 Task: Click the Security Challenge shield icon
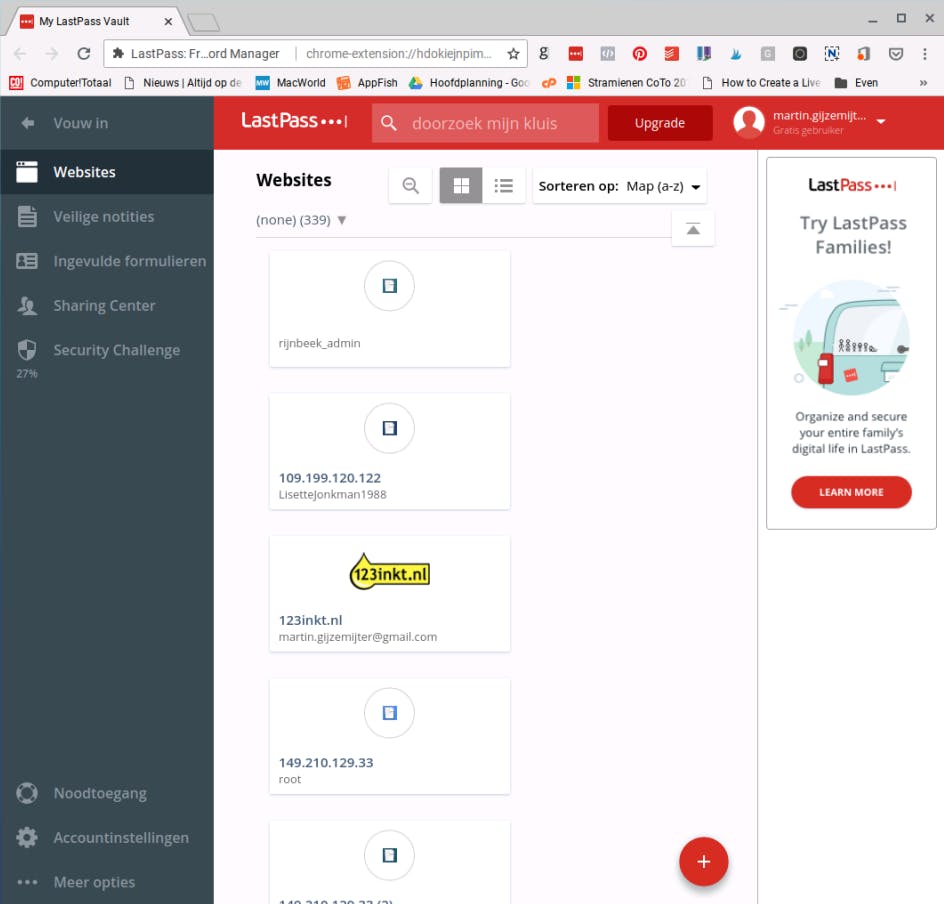tap(27, 350)
